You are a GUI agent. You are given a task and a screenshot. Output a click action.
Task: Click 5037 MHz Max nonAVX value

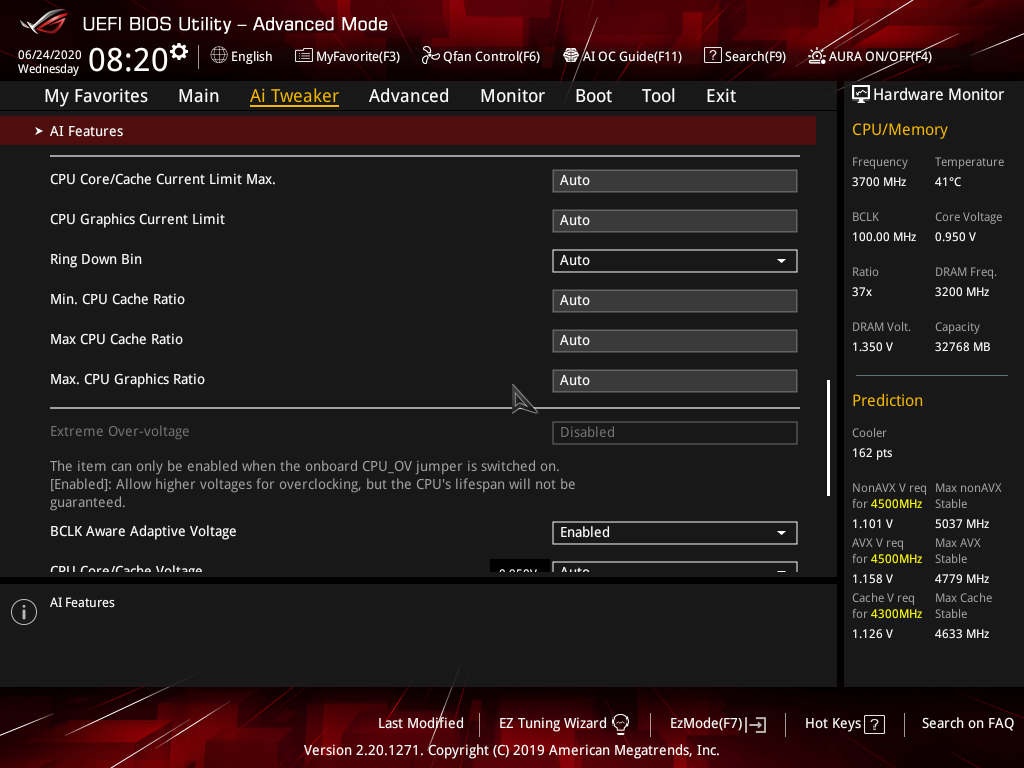(961, 524)
